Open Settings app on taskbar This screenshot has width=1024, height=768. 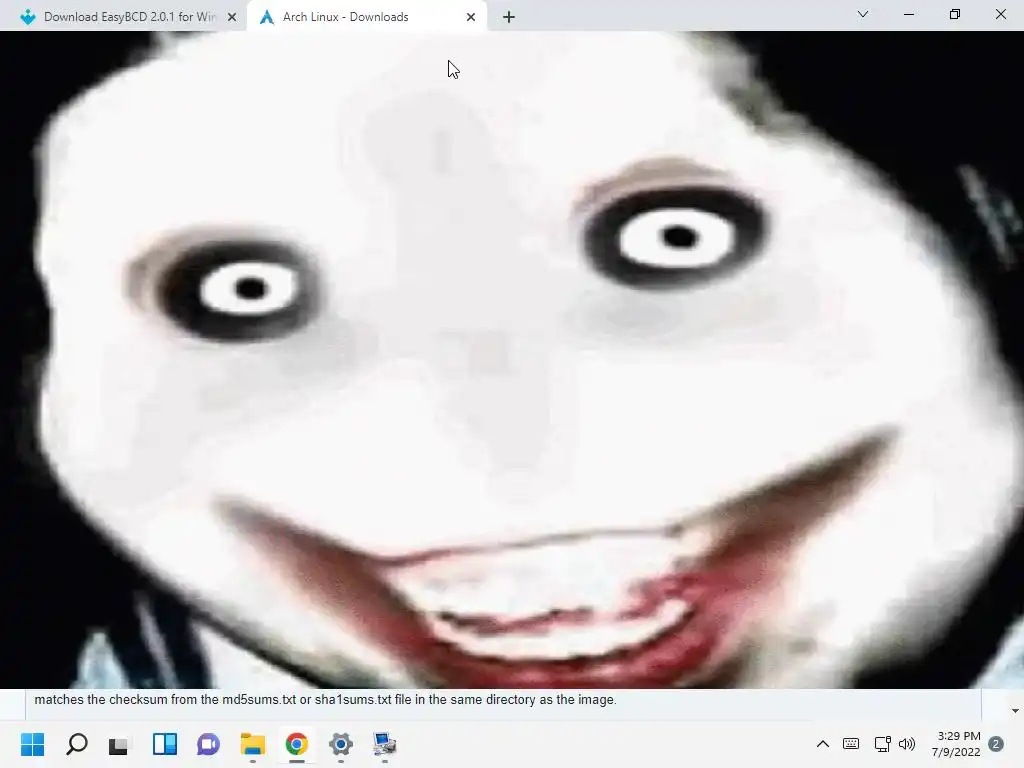pos(340,744)
